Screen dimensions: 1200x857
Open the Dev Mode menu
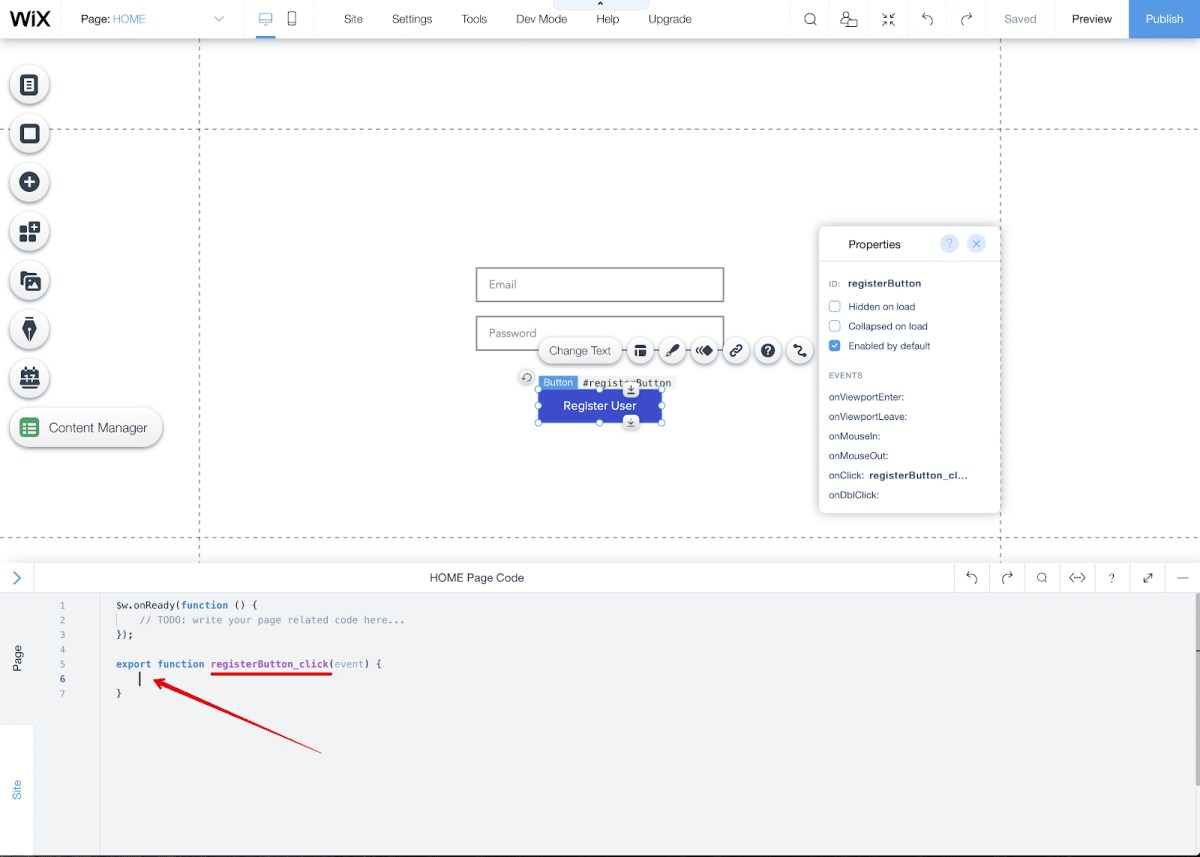(x=541, y=18)
